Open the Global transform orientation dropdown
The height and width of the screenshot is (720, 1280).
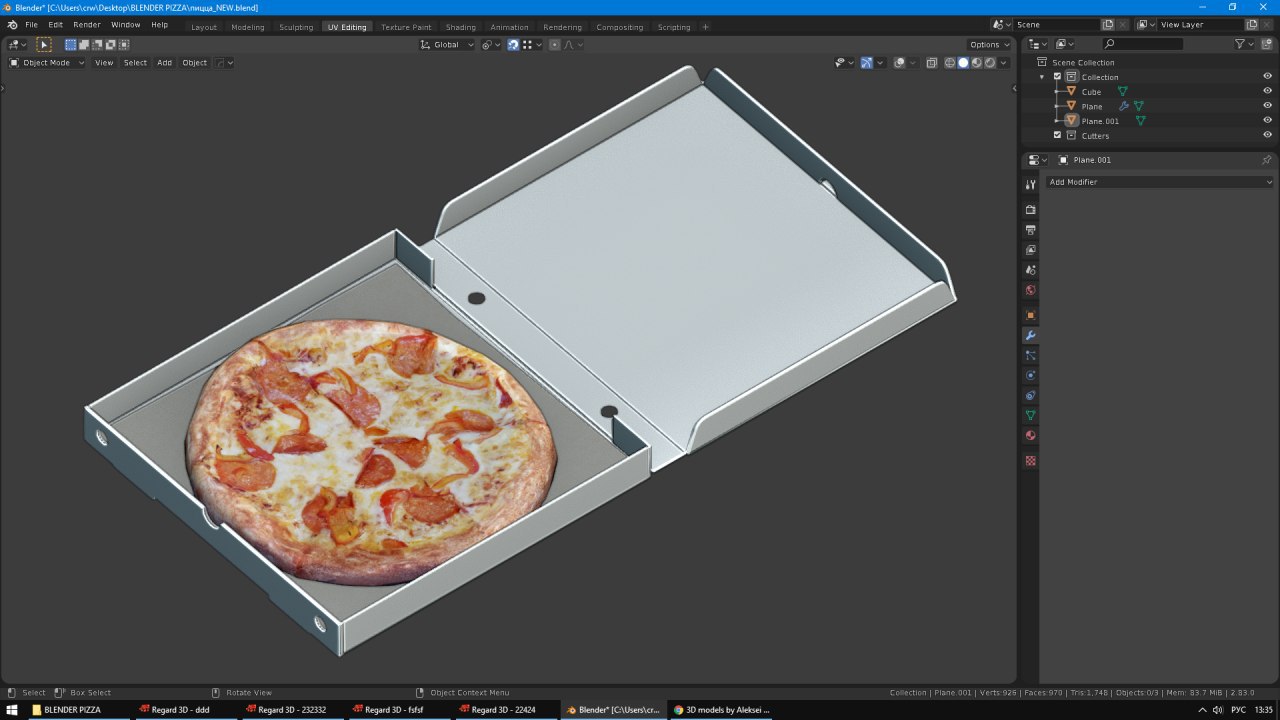click(447, 44)
